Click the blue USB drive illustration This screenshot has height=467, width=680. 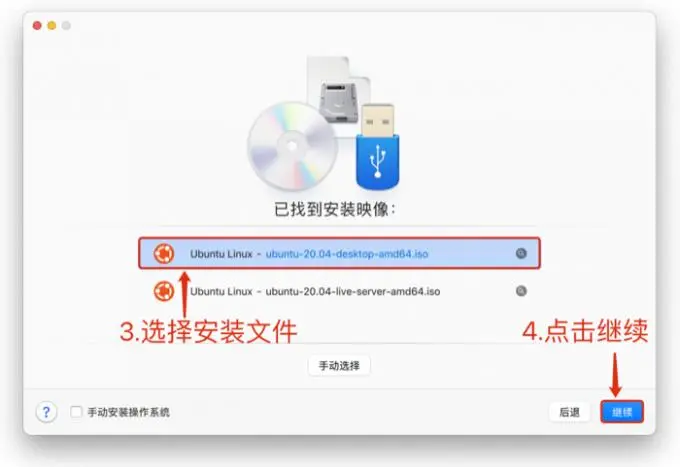point(378,147)
